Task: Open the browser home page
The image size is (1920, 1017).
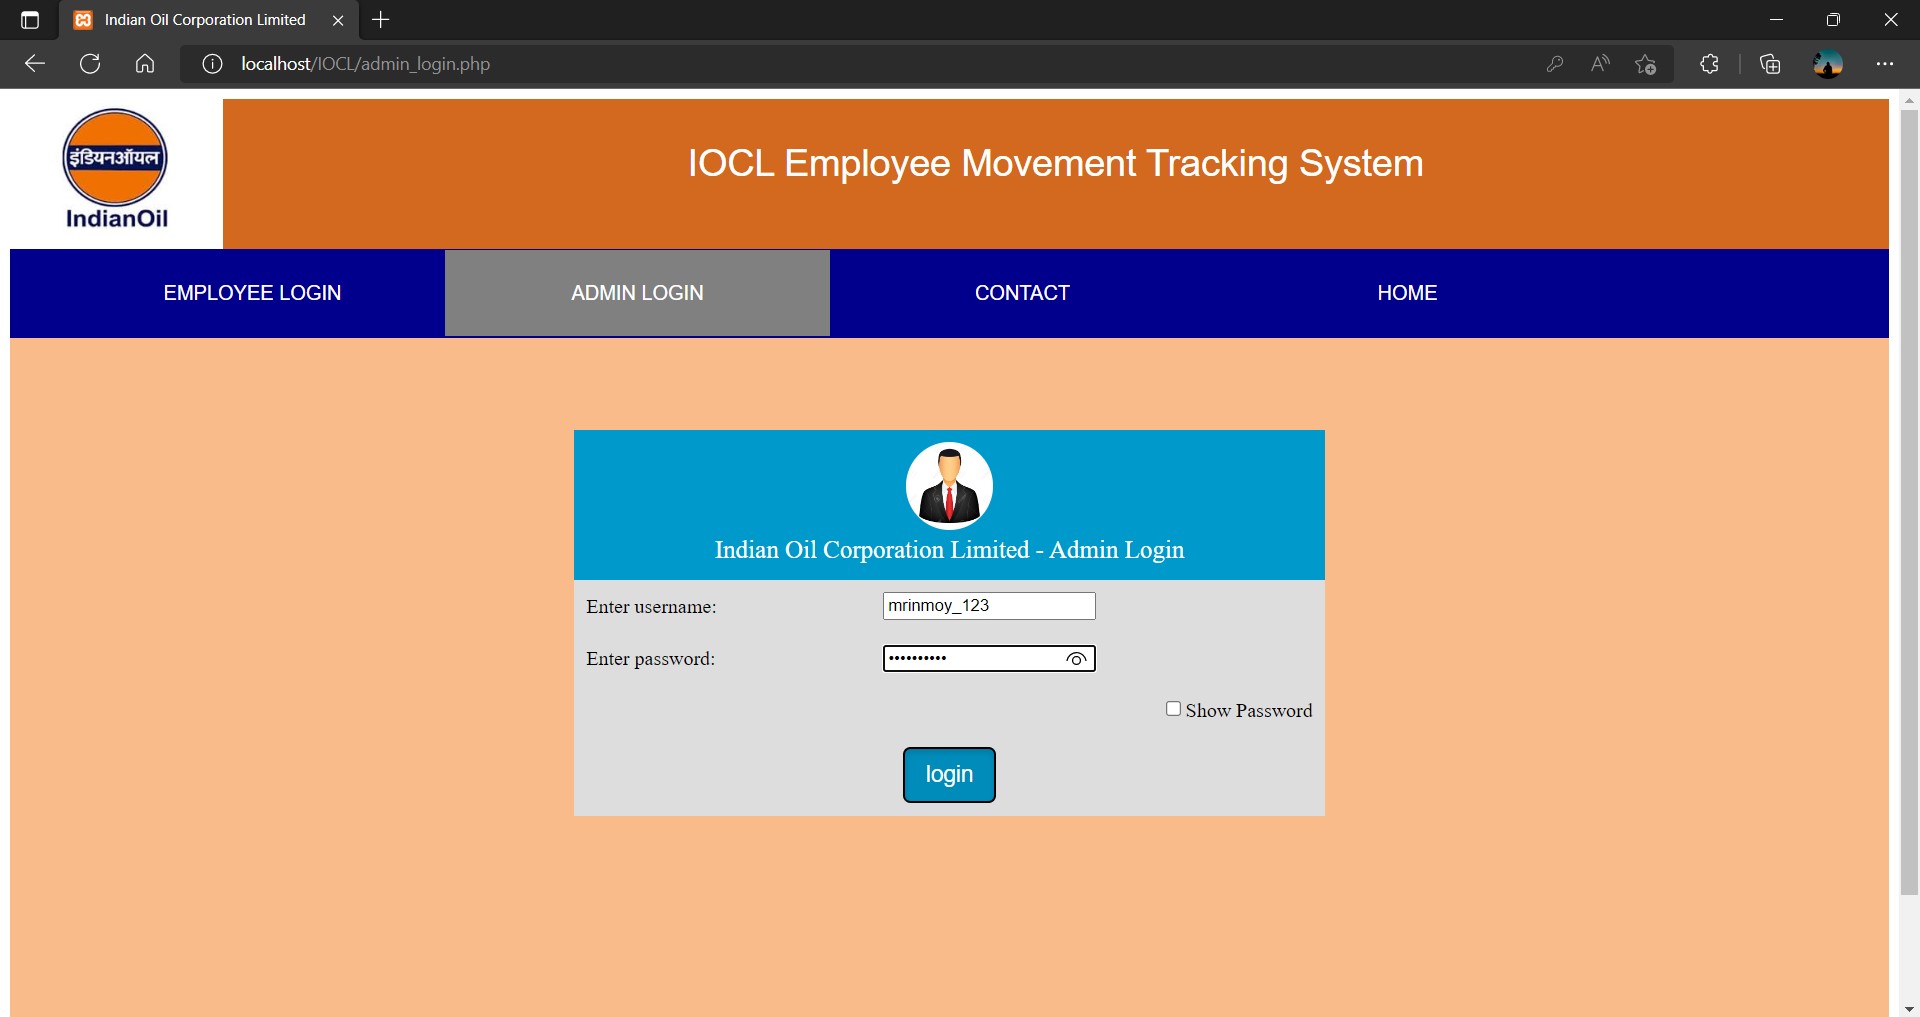Action: 144,63
